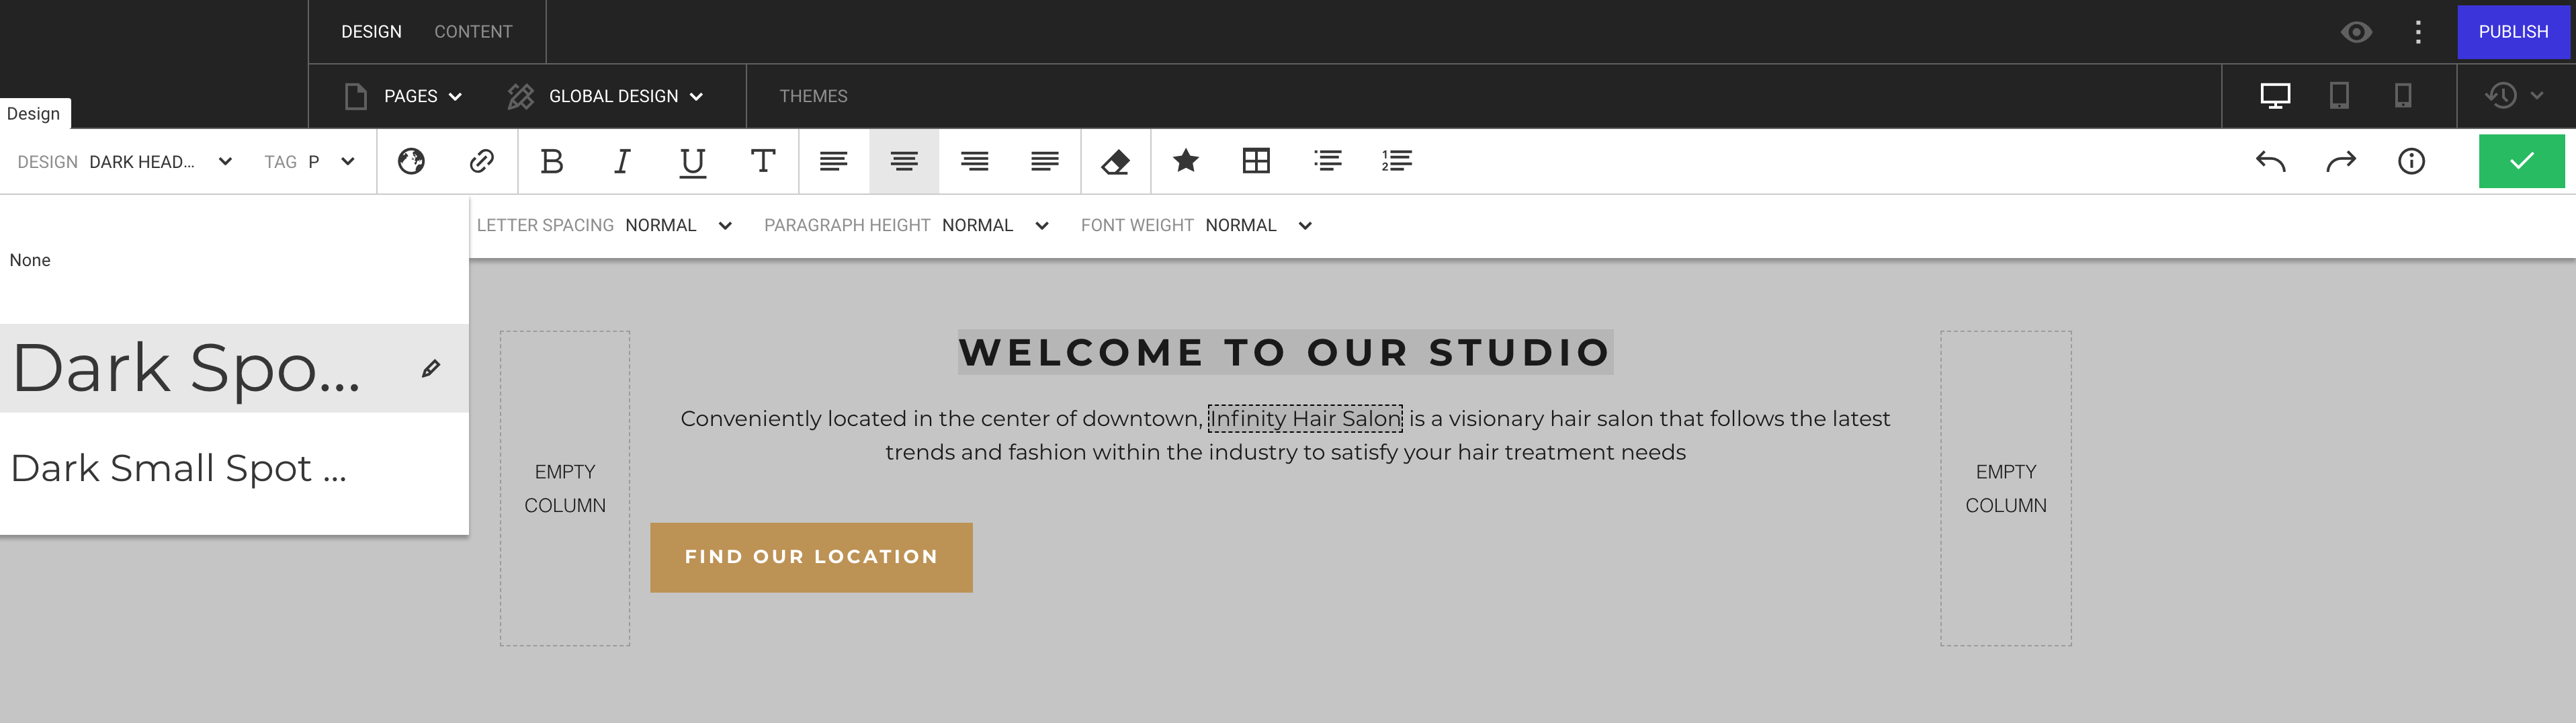2576x723 pixels.
Task: Click the FIND OUR LOCATION button
Action: pos(811,556)
